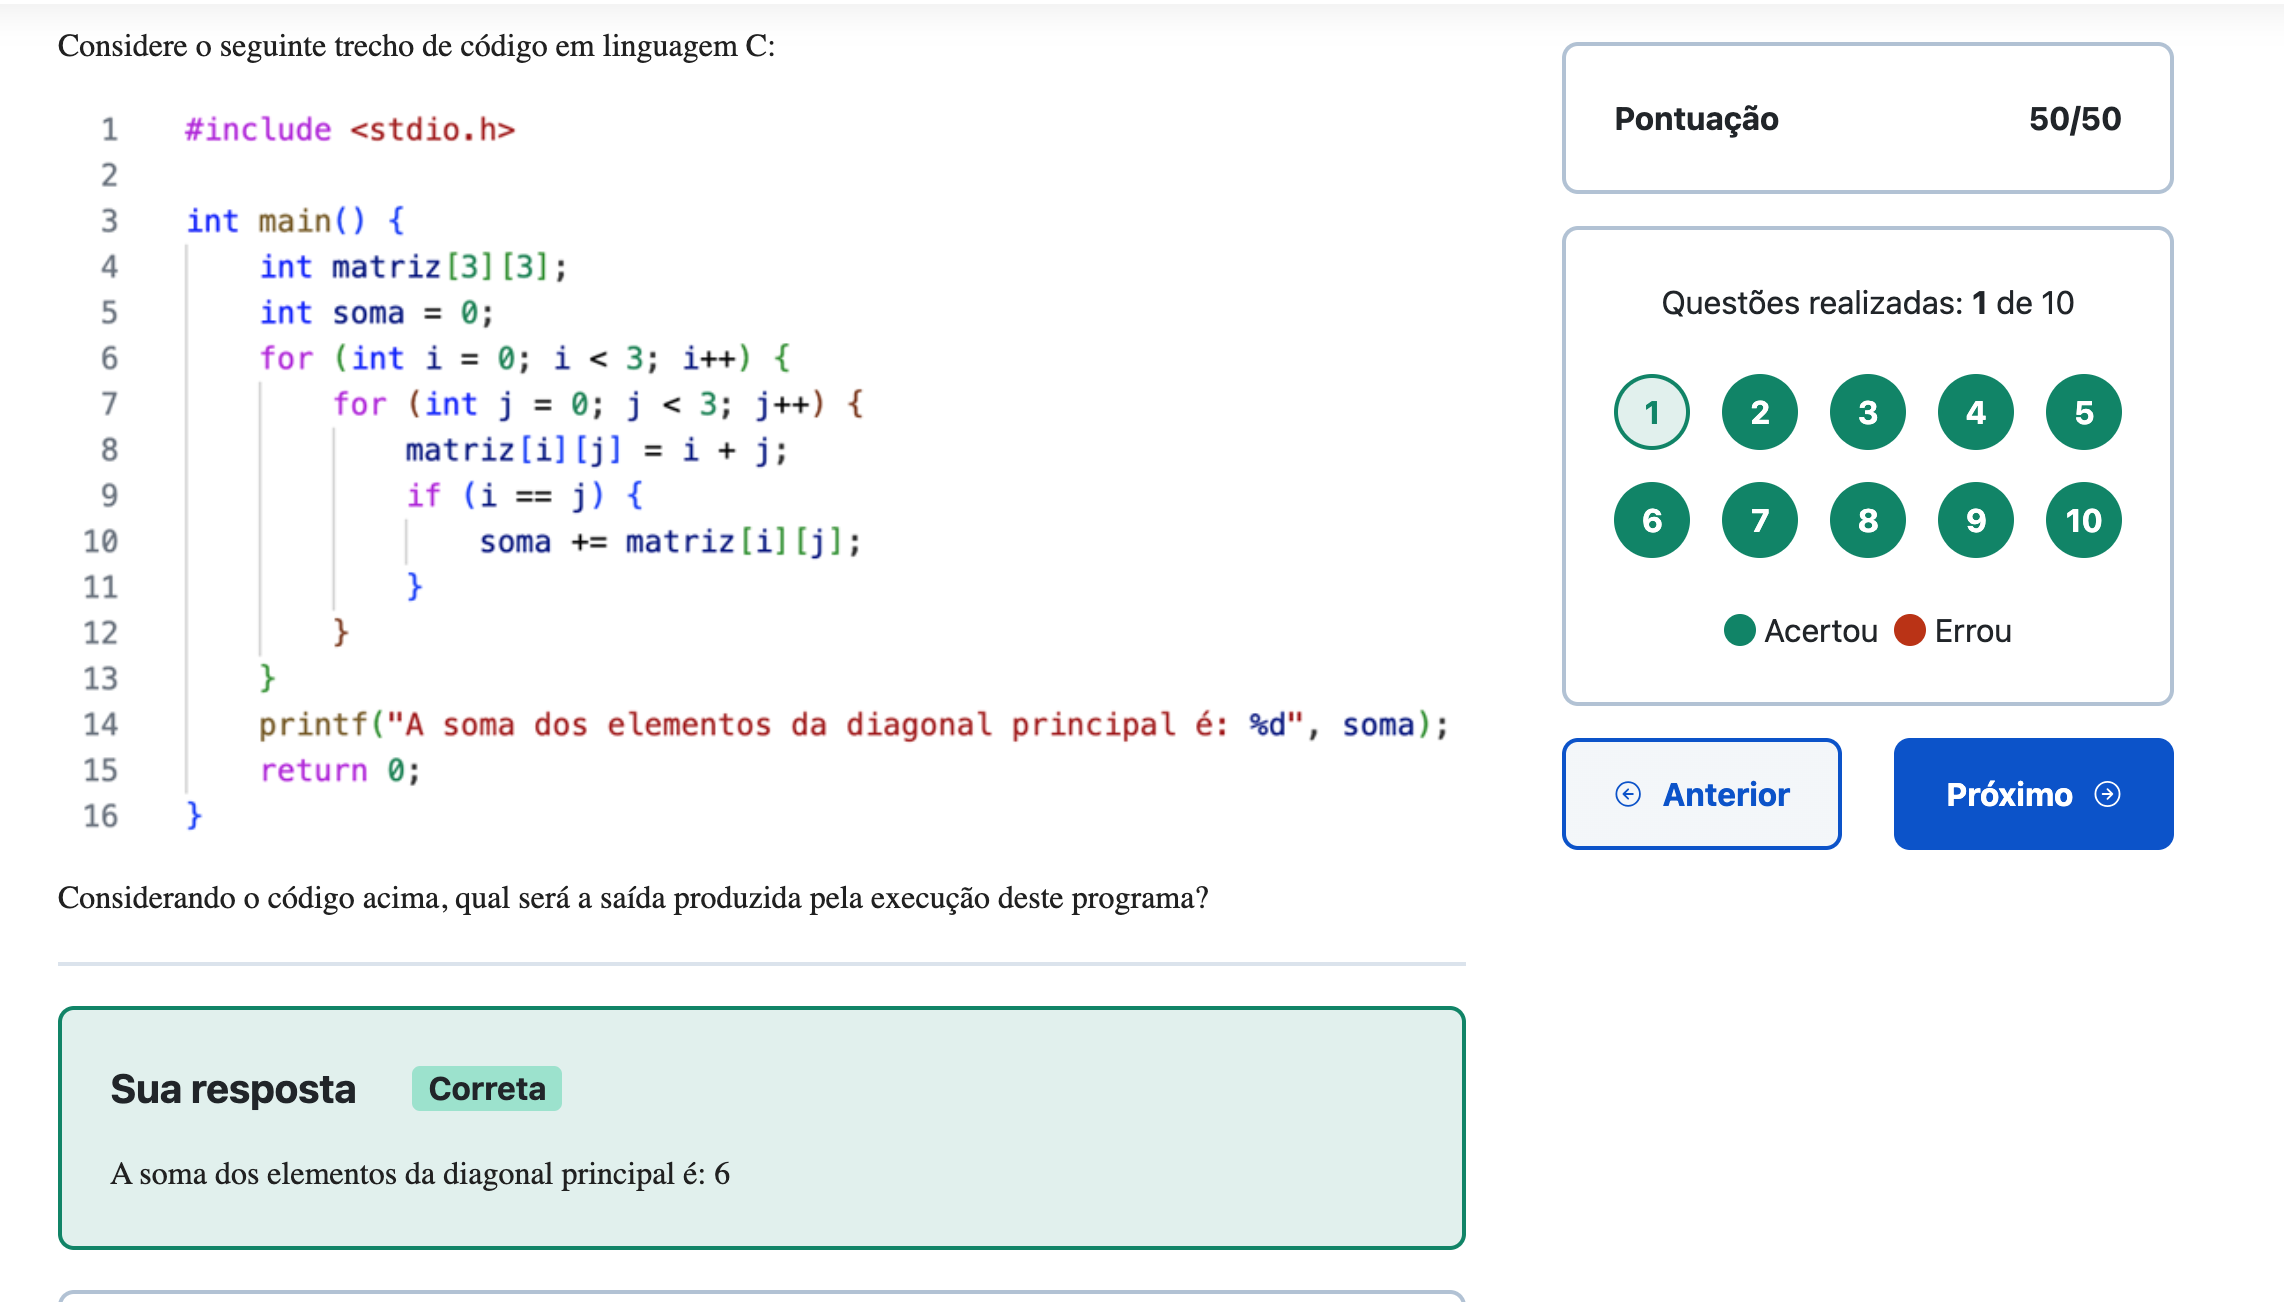Click the printf line in code

click(x=852, y=724)
